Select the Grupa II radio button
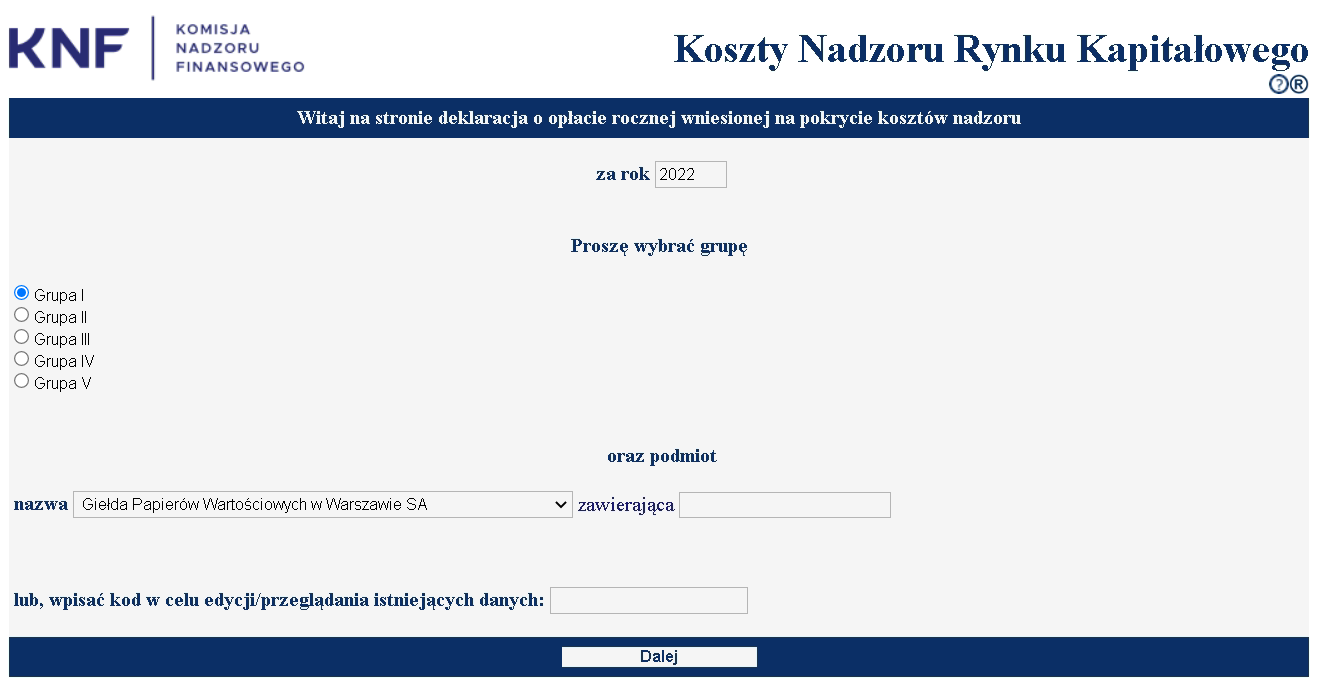The image size is (1318, 692). pos(22,315)
